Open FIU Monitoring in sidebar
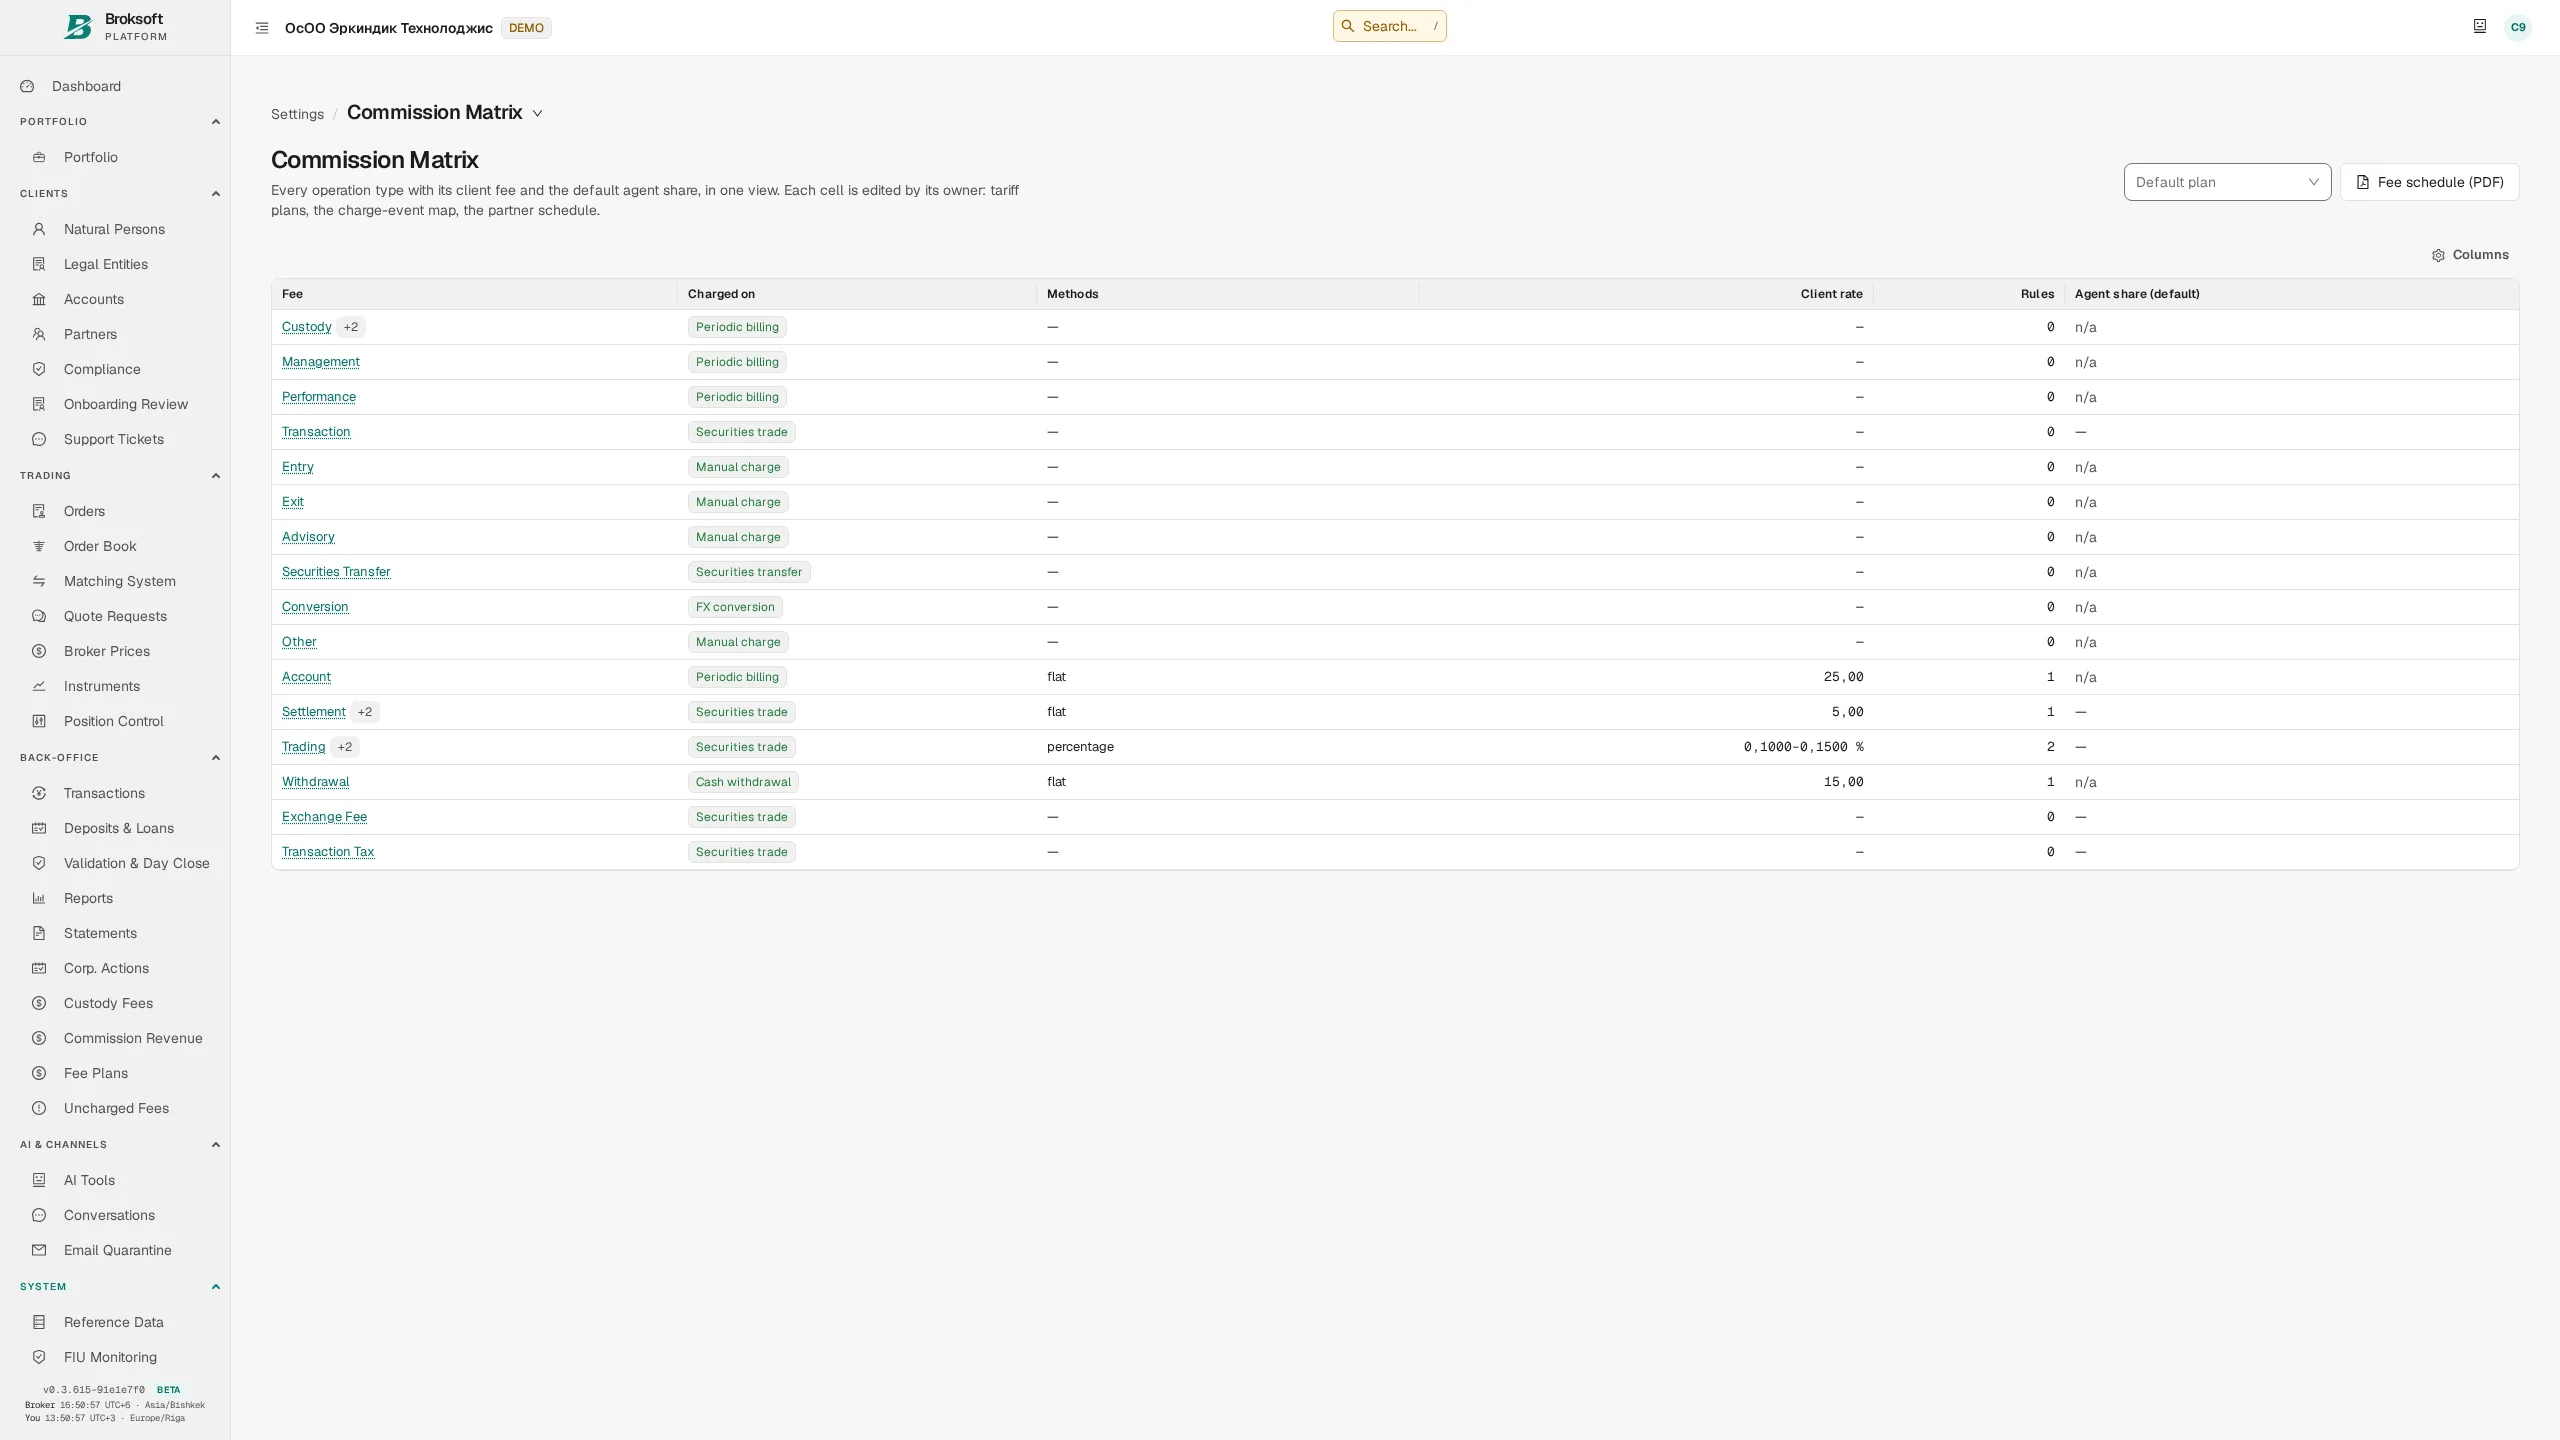 point(110,1357)
